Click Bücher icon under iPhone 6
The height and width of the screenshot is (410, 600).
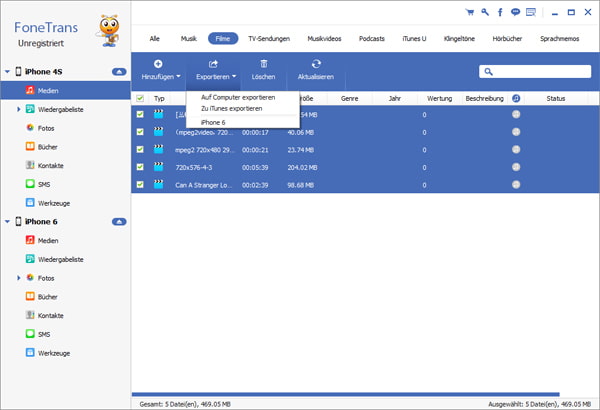[x=30, y=296]
